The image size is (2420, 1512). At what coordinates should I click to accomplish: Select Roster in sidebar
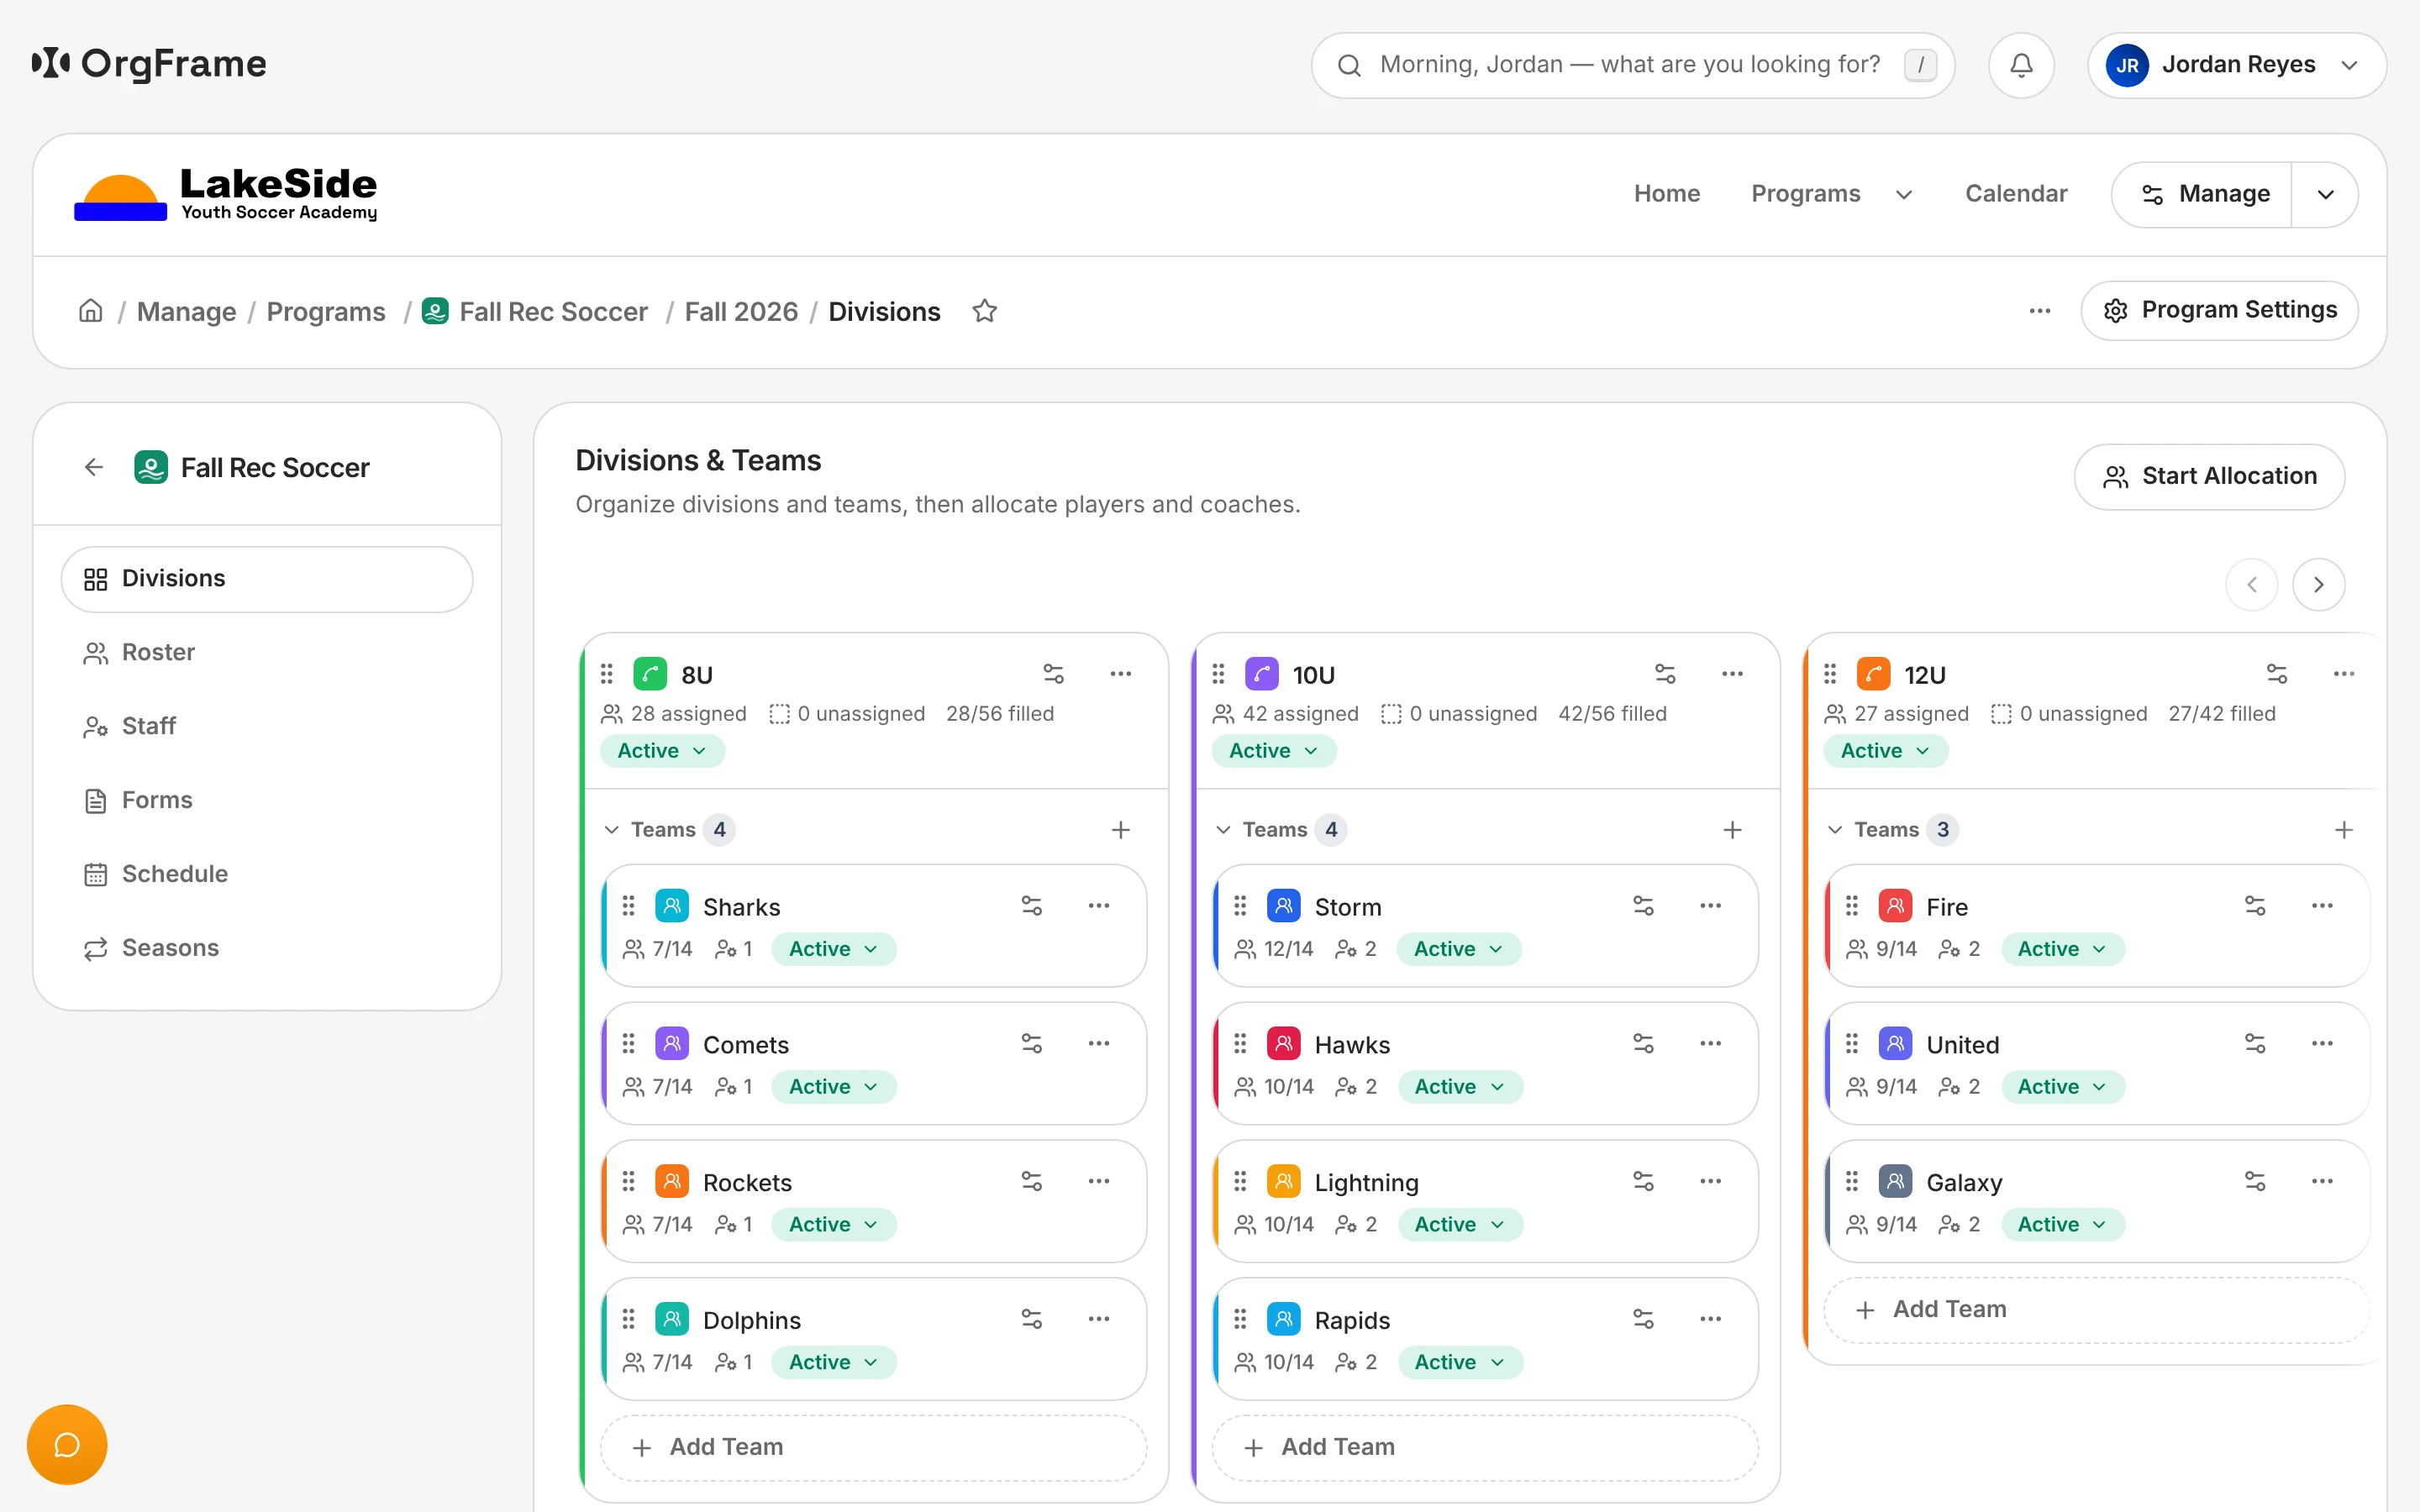[267, 653]
